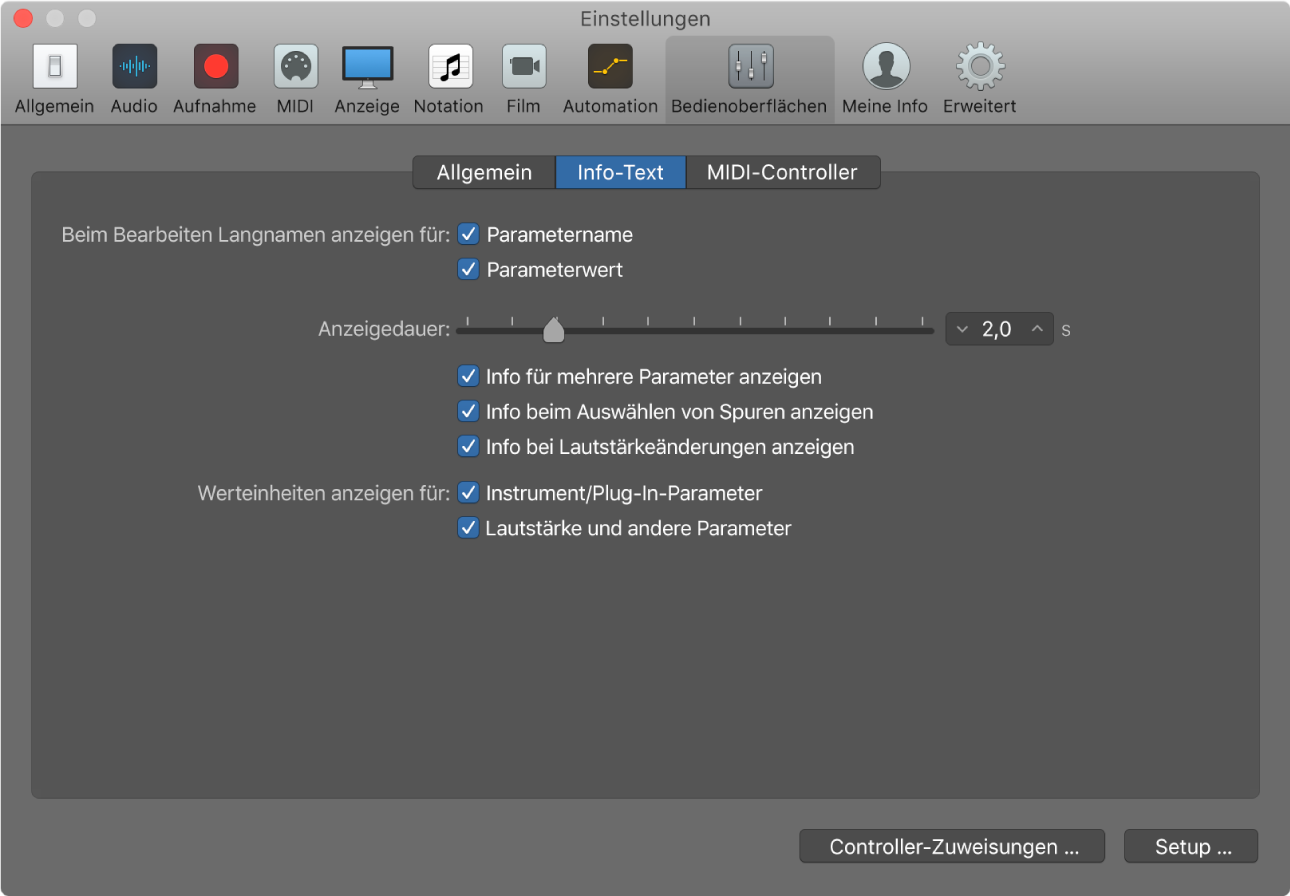Open Controller-Zuweisungen dialog
The width and height of the screenshot is (1290, 896).
pyautogui.click(x=951, y=846)
